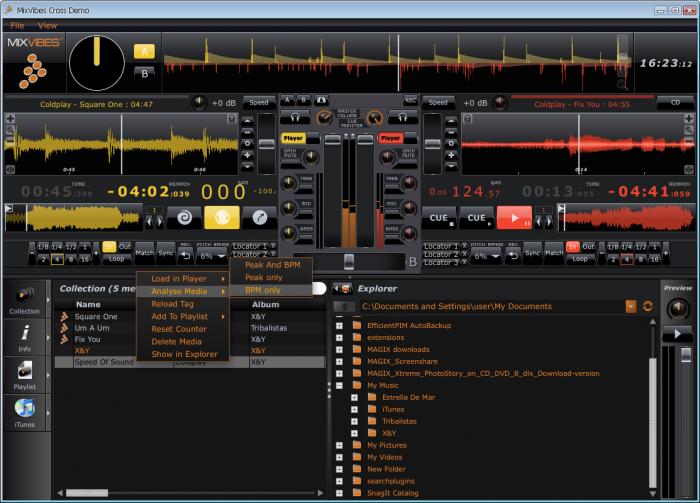Select BPM only in submenu
This screenshot has height=503, width=700.
[x=271, y=290]
